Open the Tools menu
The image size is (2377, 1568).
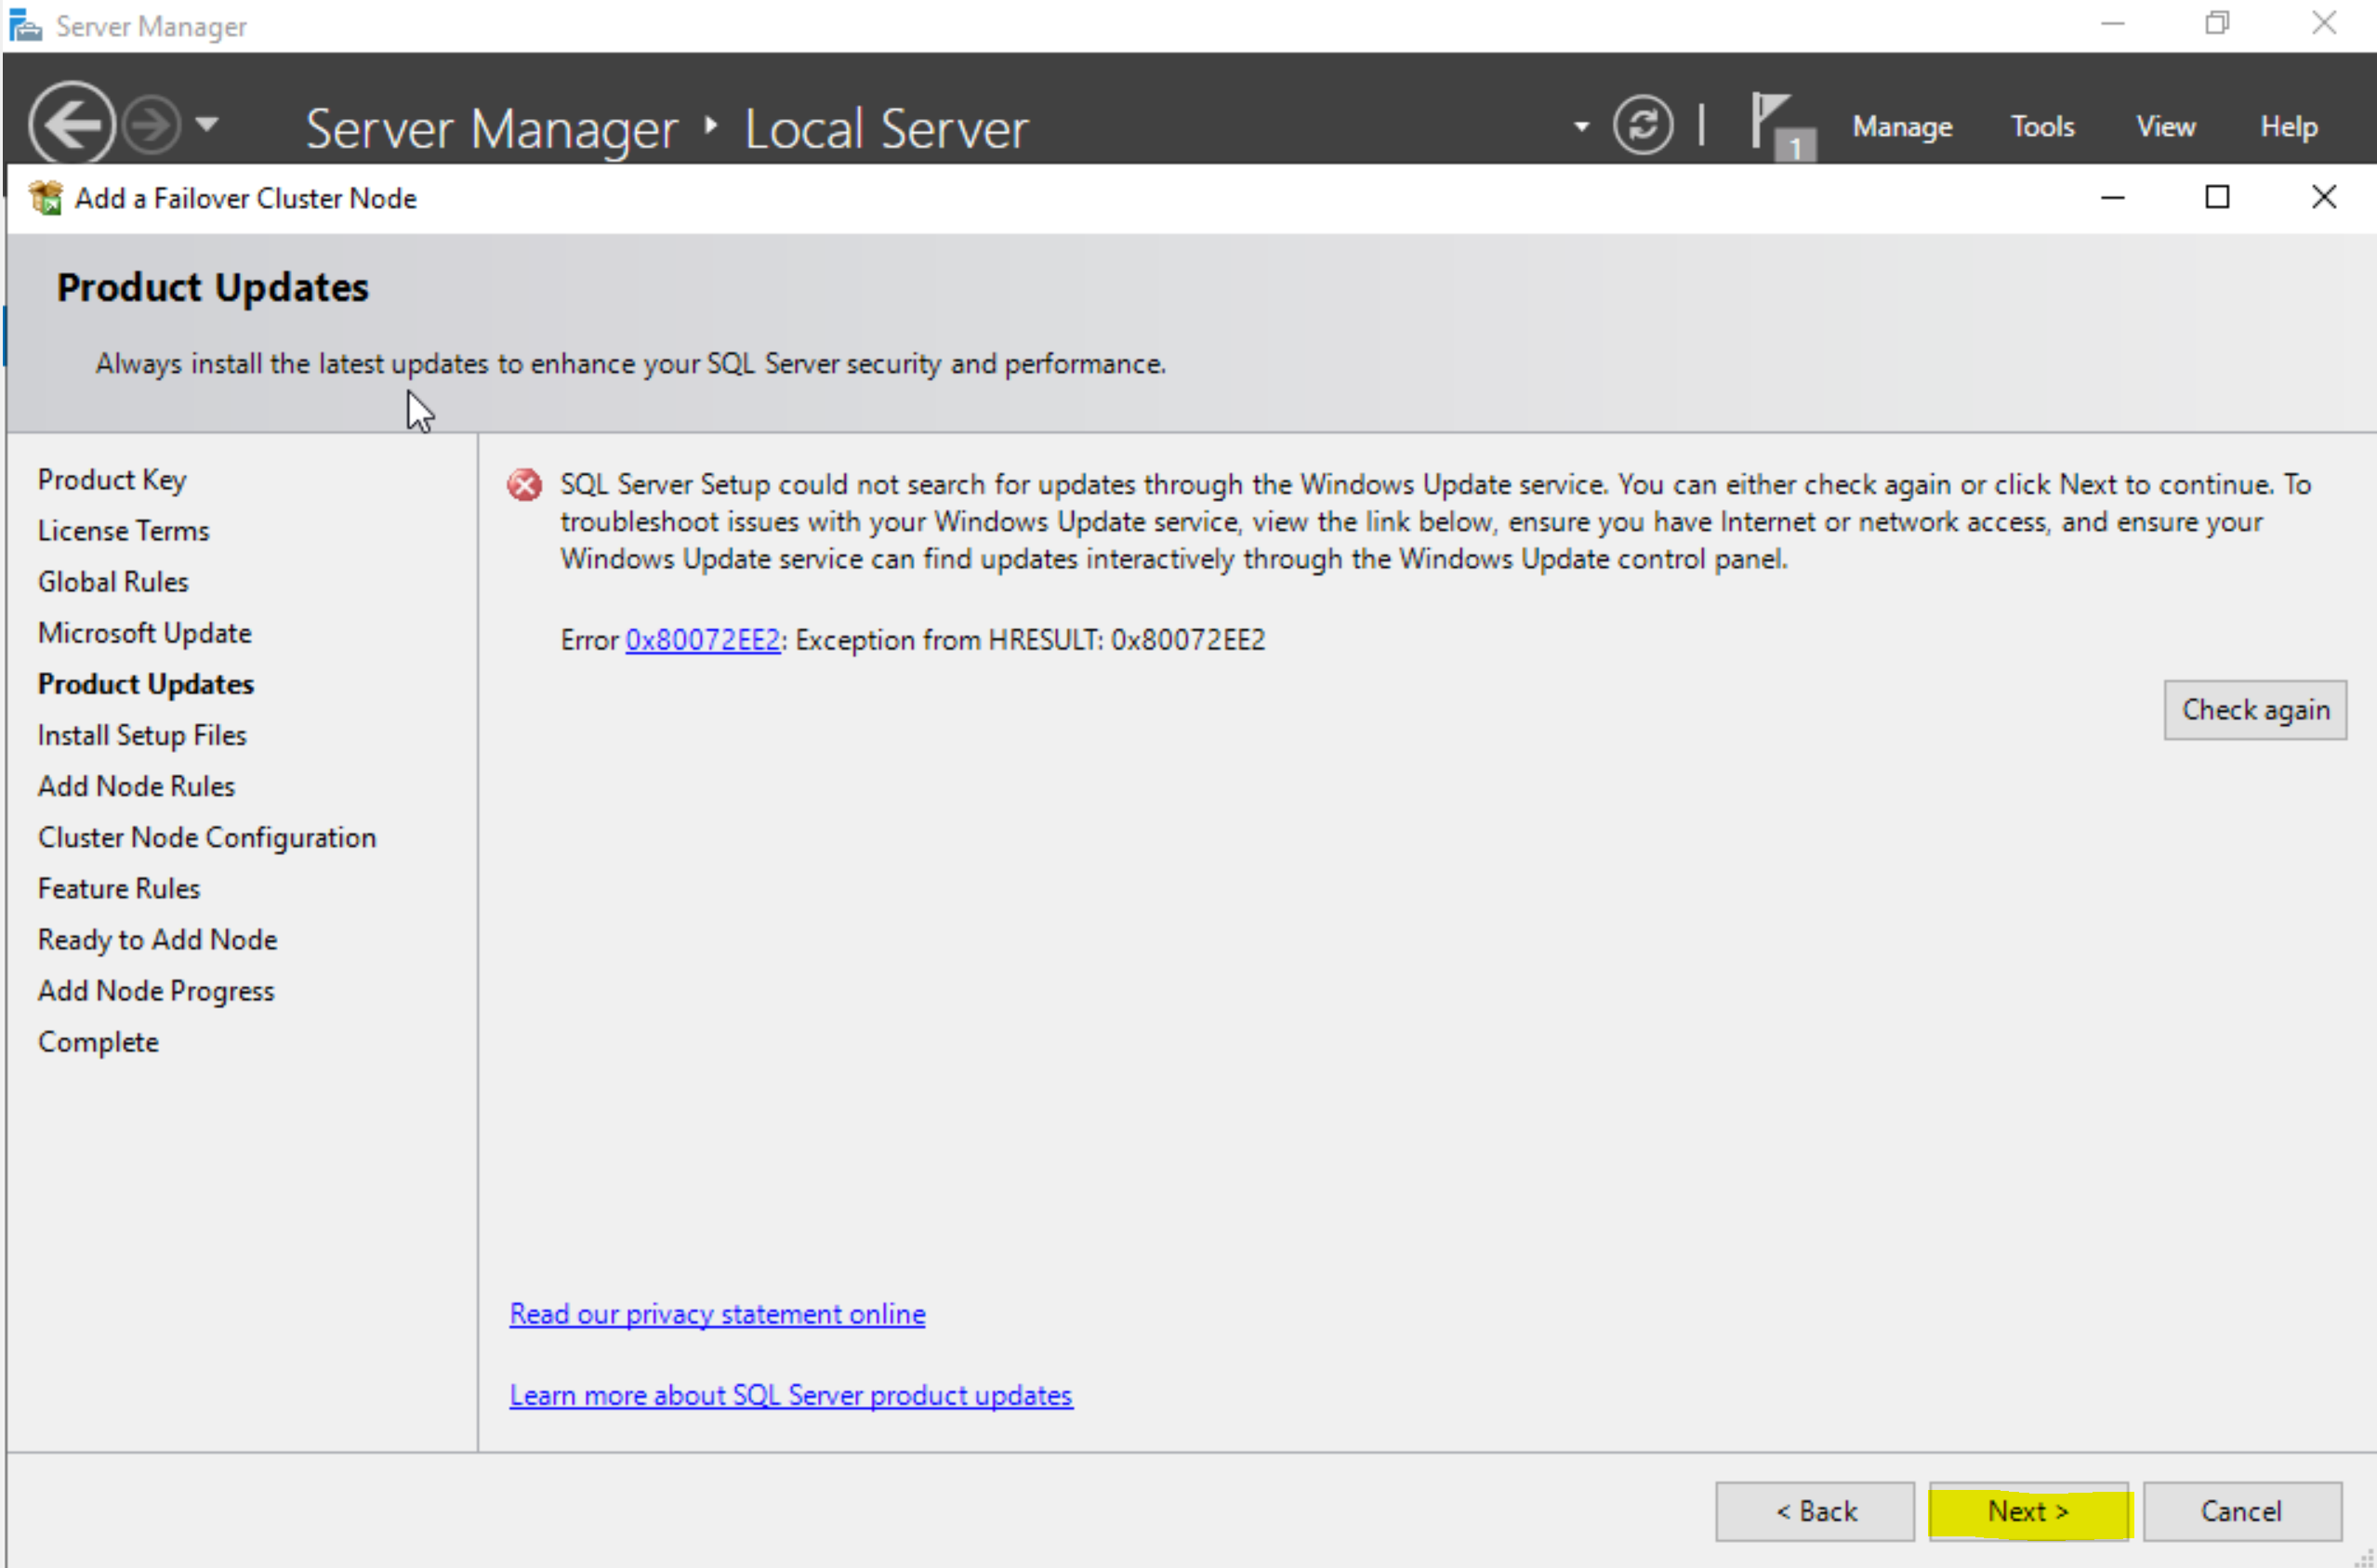click(x=2042, y=127)
